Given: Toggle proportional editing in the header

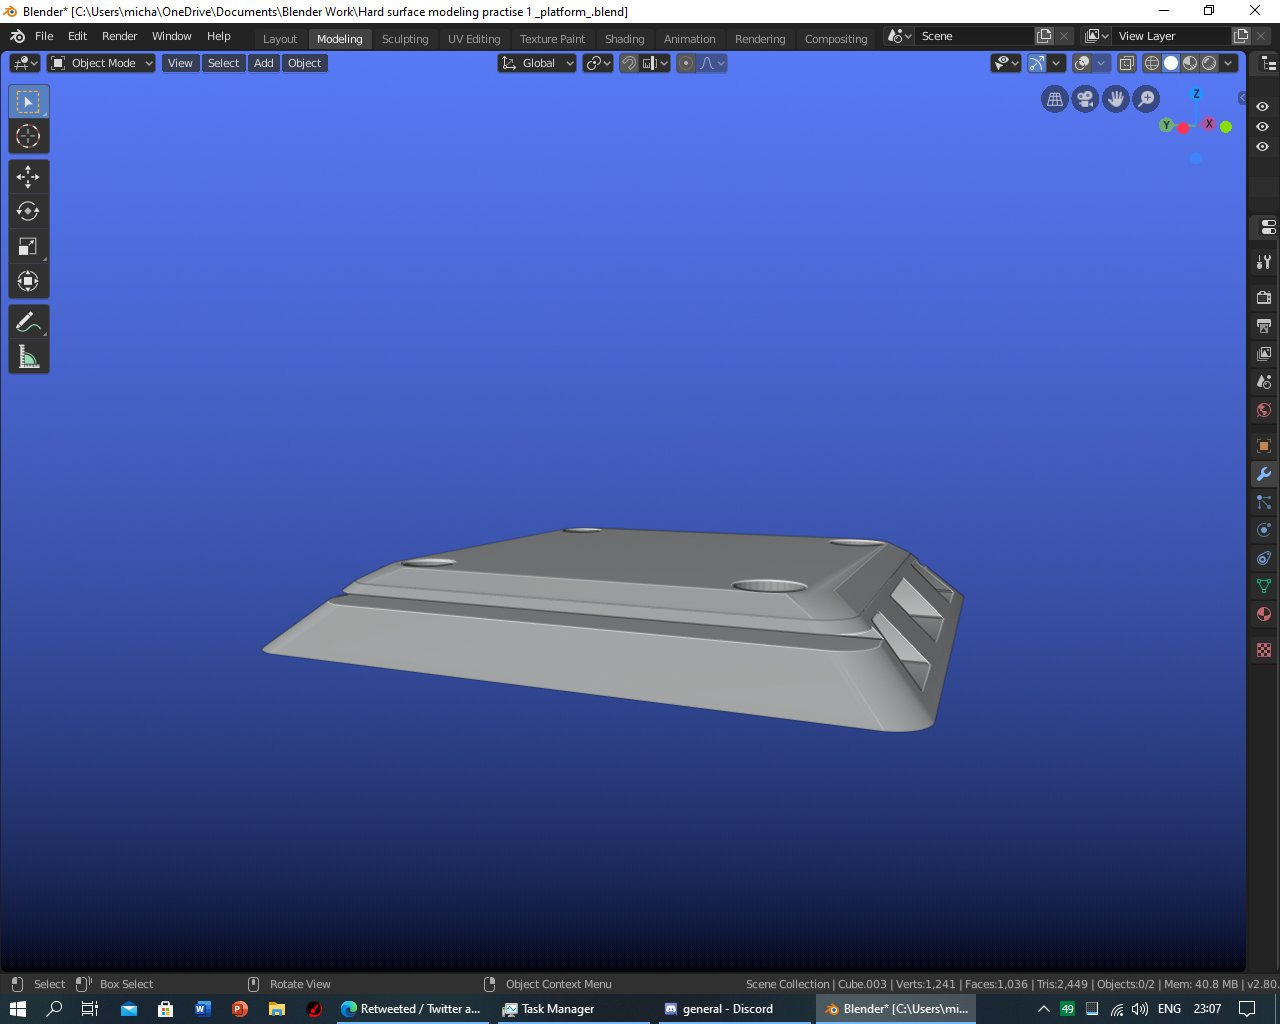Looking at the screenshot, I should [686, 63].
